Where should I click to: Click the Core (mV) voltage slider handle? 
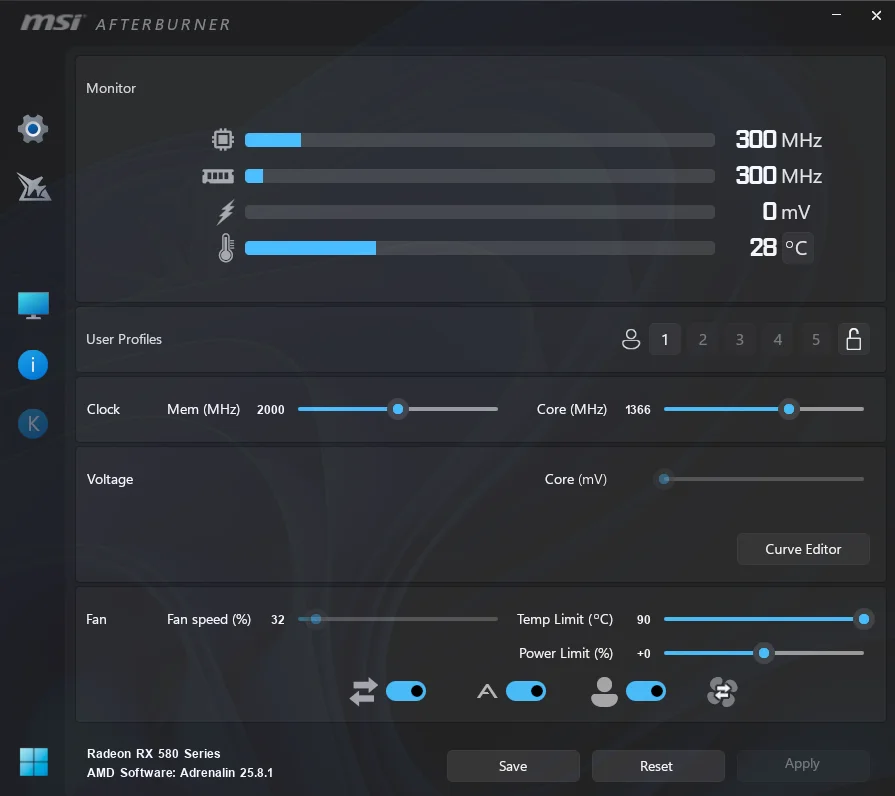pos(664,479)
